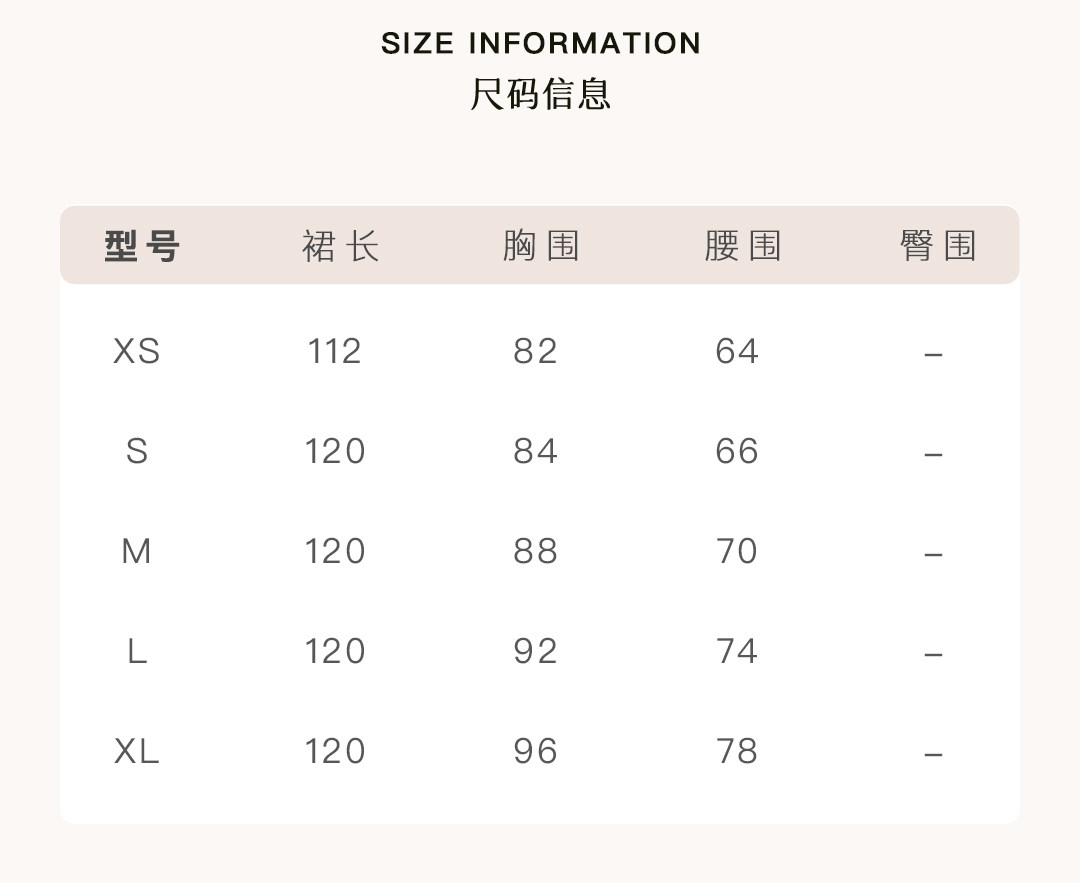This screenshot has width=1080, height=883.
Task: Click bust value 88 in M row
Action: click(x=535, y=552)
